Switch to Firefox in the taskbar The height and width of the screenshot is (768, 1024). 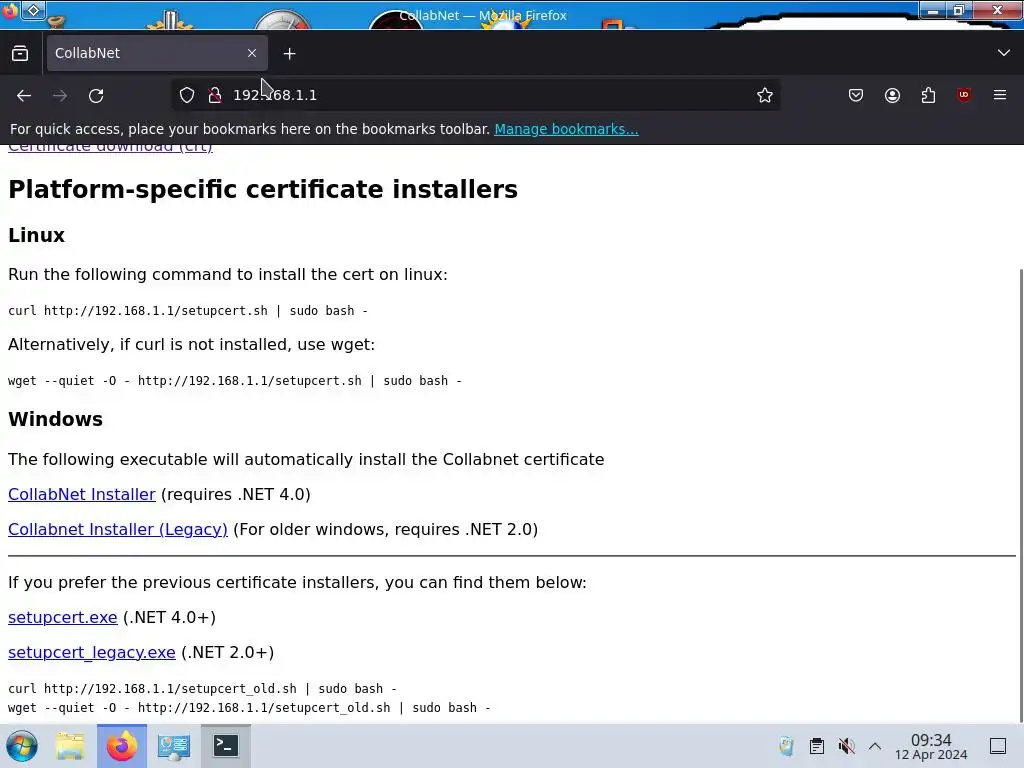point(121,746)
